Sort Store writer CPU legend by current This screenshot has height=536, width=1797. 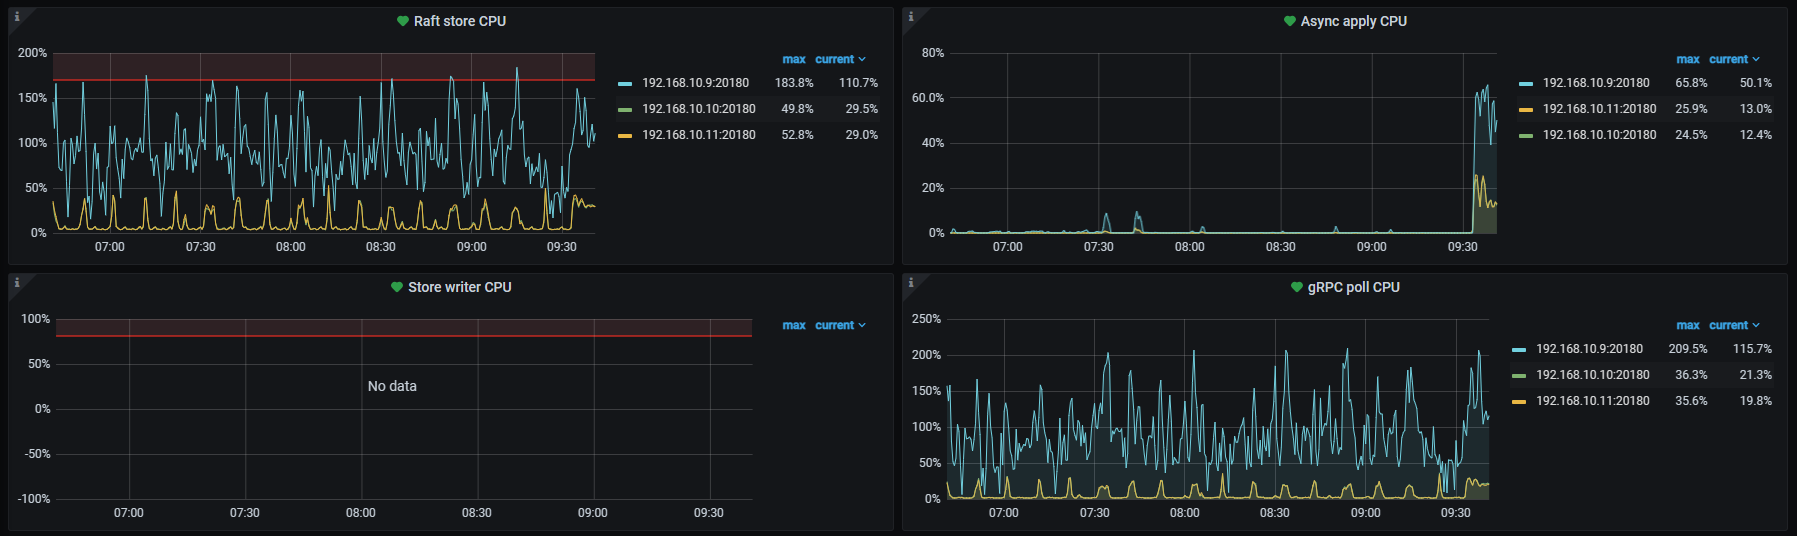click(x=834, y=326)
